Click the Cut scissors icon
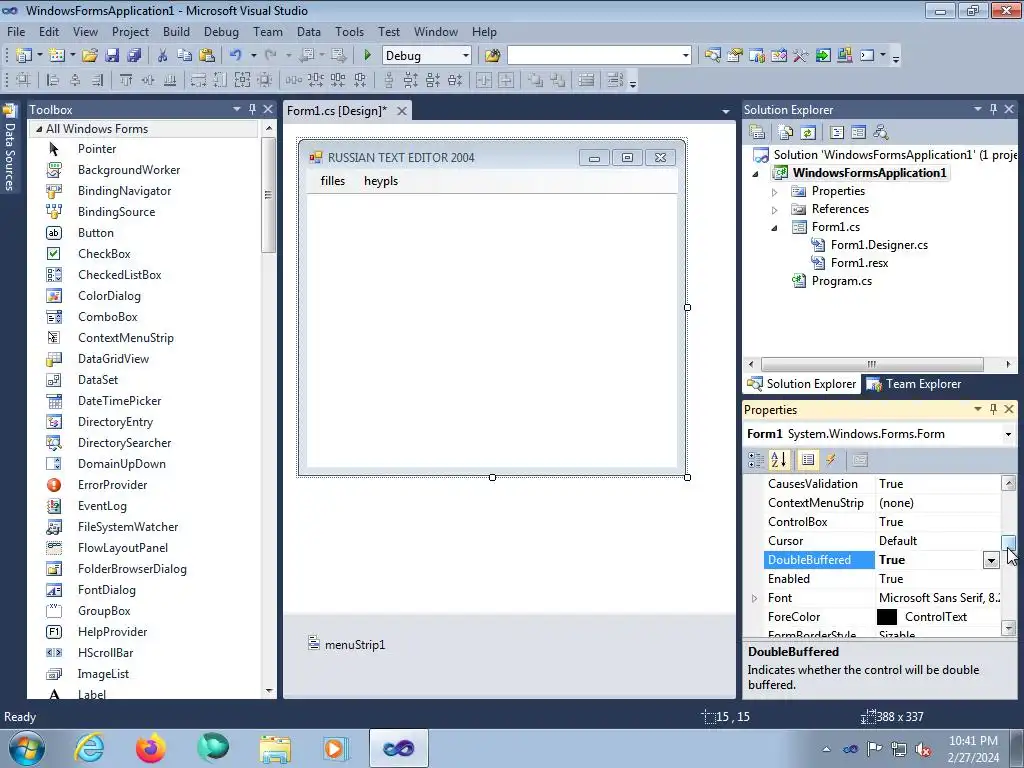1024x768 pixels. coord(163,56)
